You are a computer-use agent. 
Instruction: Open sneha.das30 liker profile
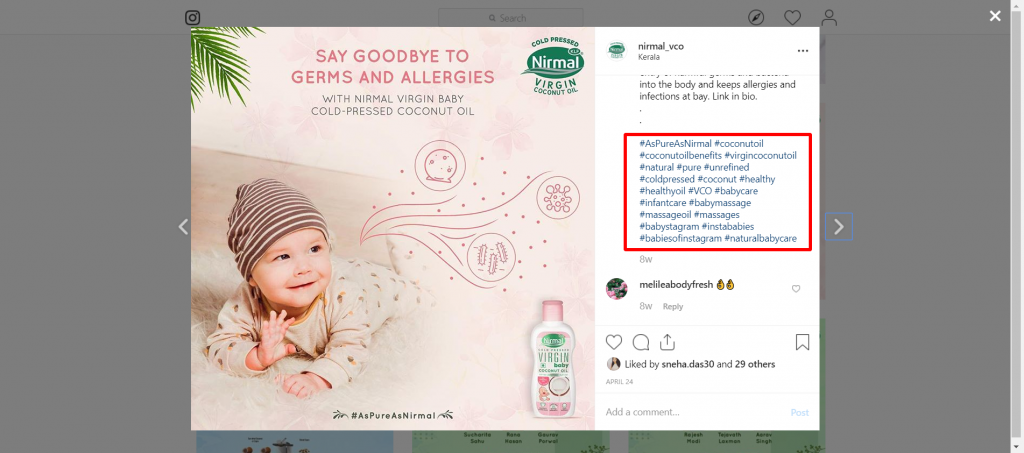tap(686, 364)
